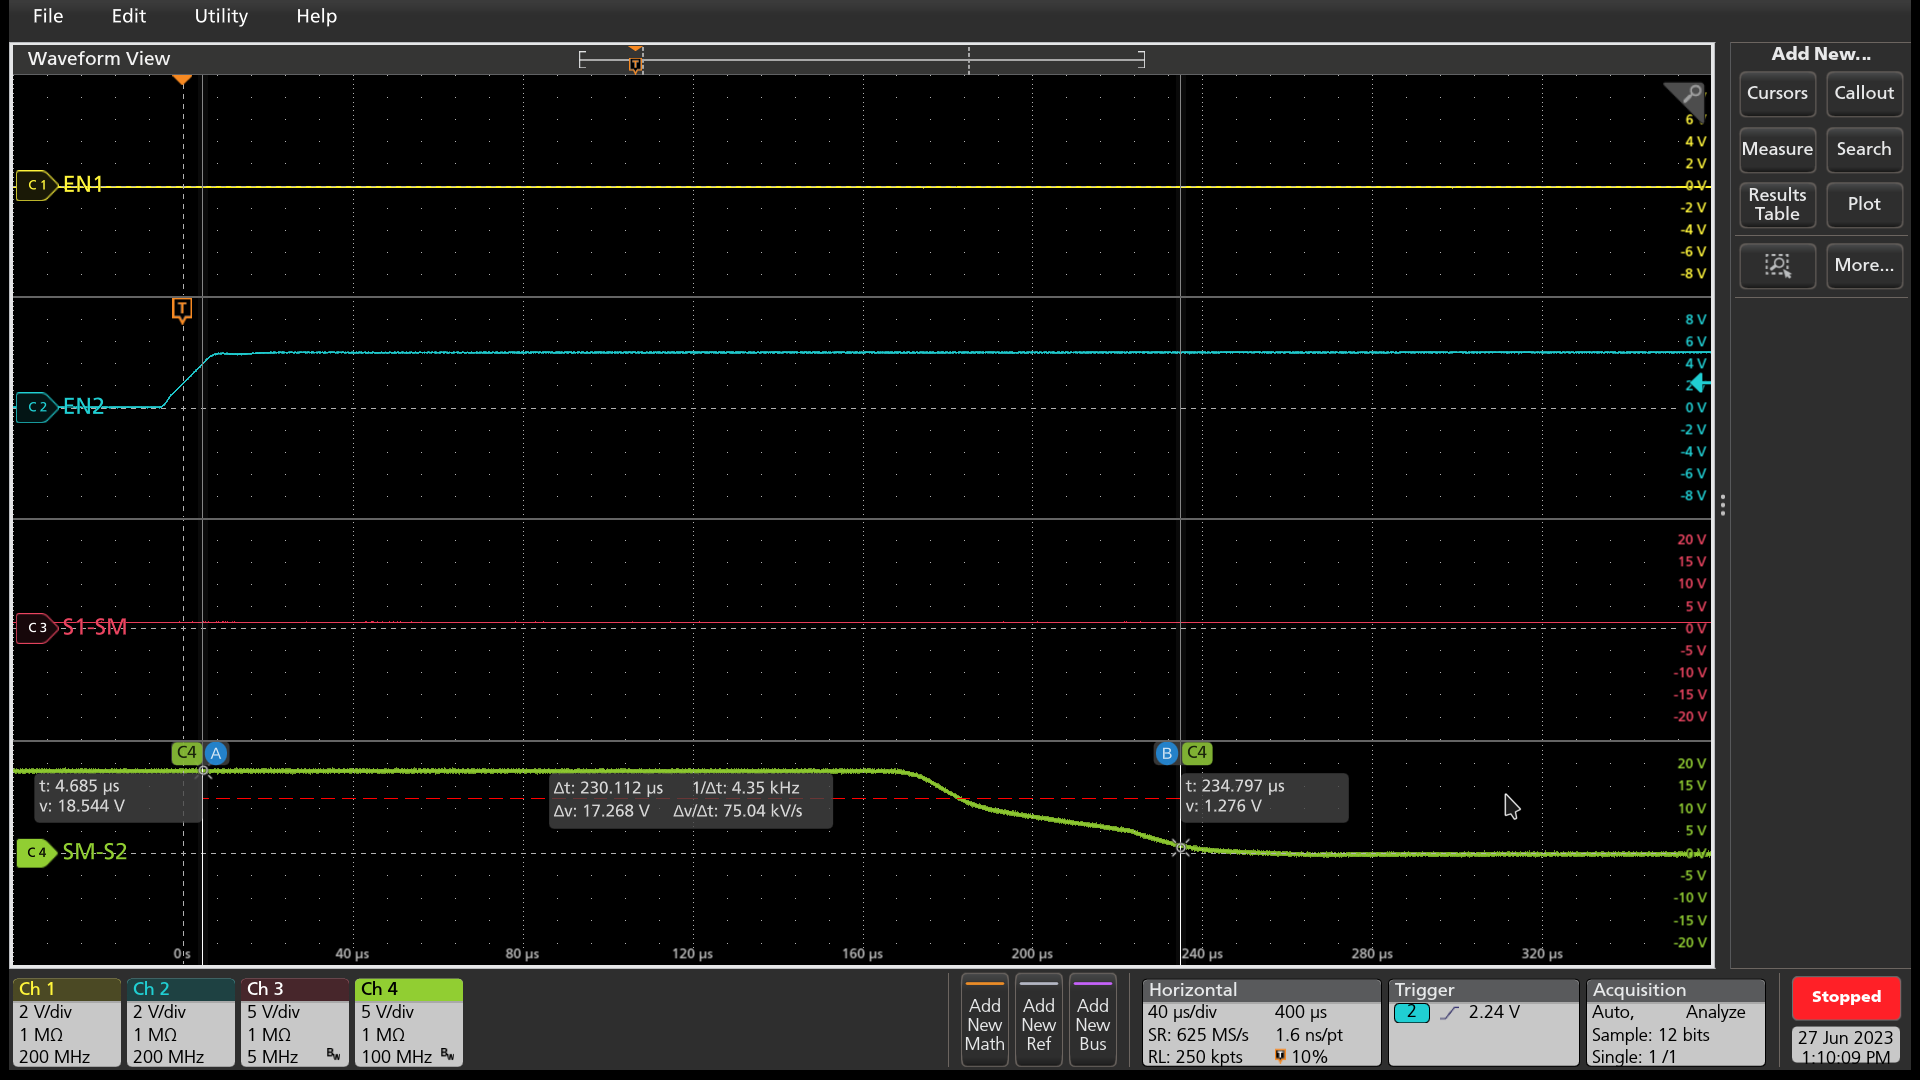This screenshot has height=1080, width=1920.
Task: Click the C4 SM-S2 channel handle
Action: point(37,853)
